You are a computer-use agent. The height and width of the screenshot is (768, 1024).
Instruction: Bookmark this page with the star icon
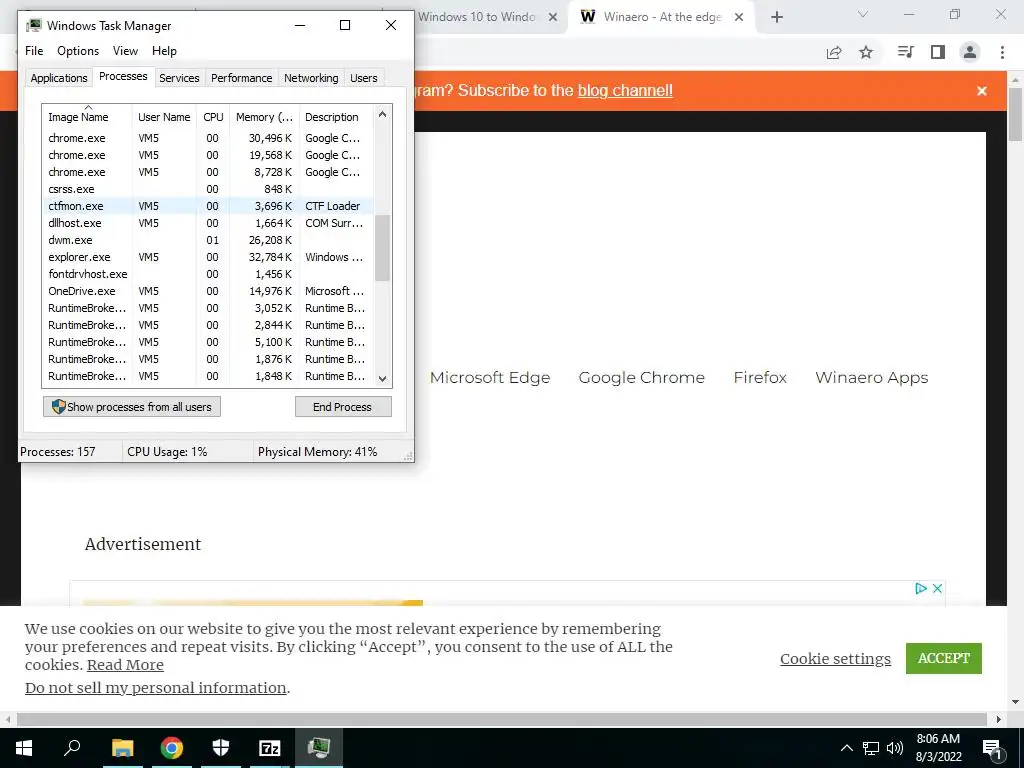(866, 52)
